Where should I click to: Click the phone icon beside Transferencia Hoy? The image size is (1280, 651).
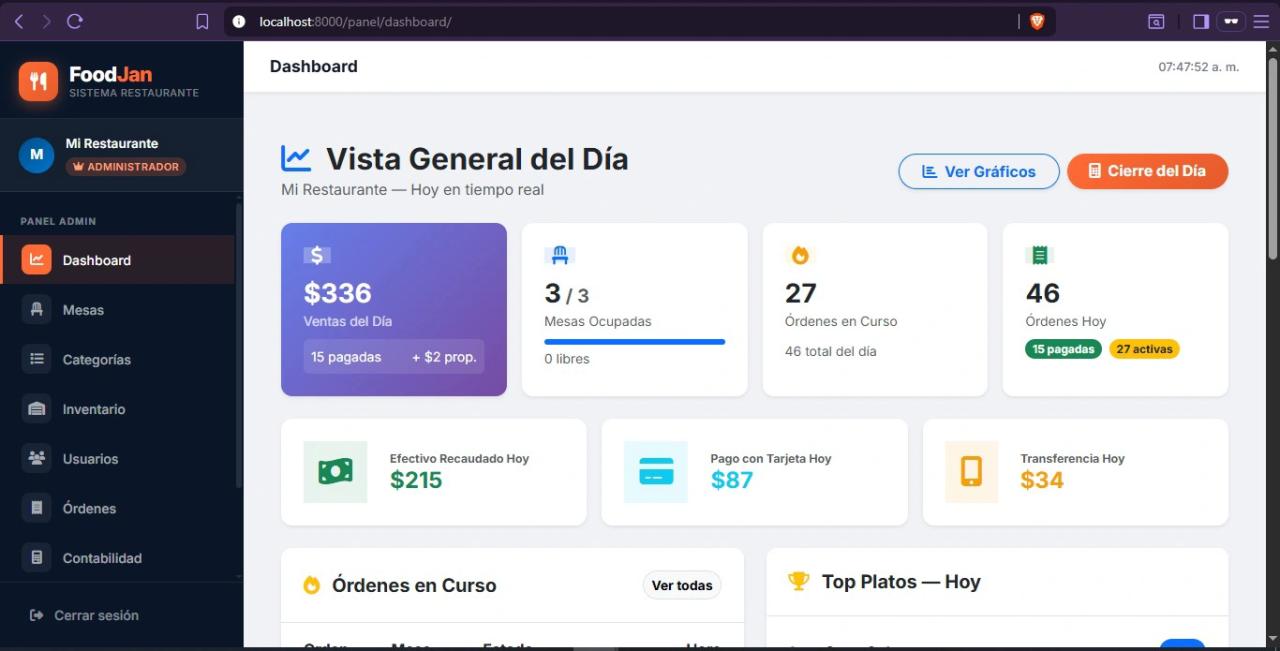pos(971,472)
